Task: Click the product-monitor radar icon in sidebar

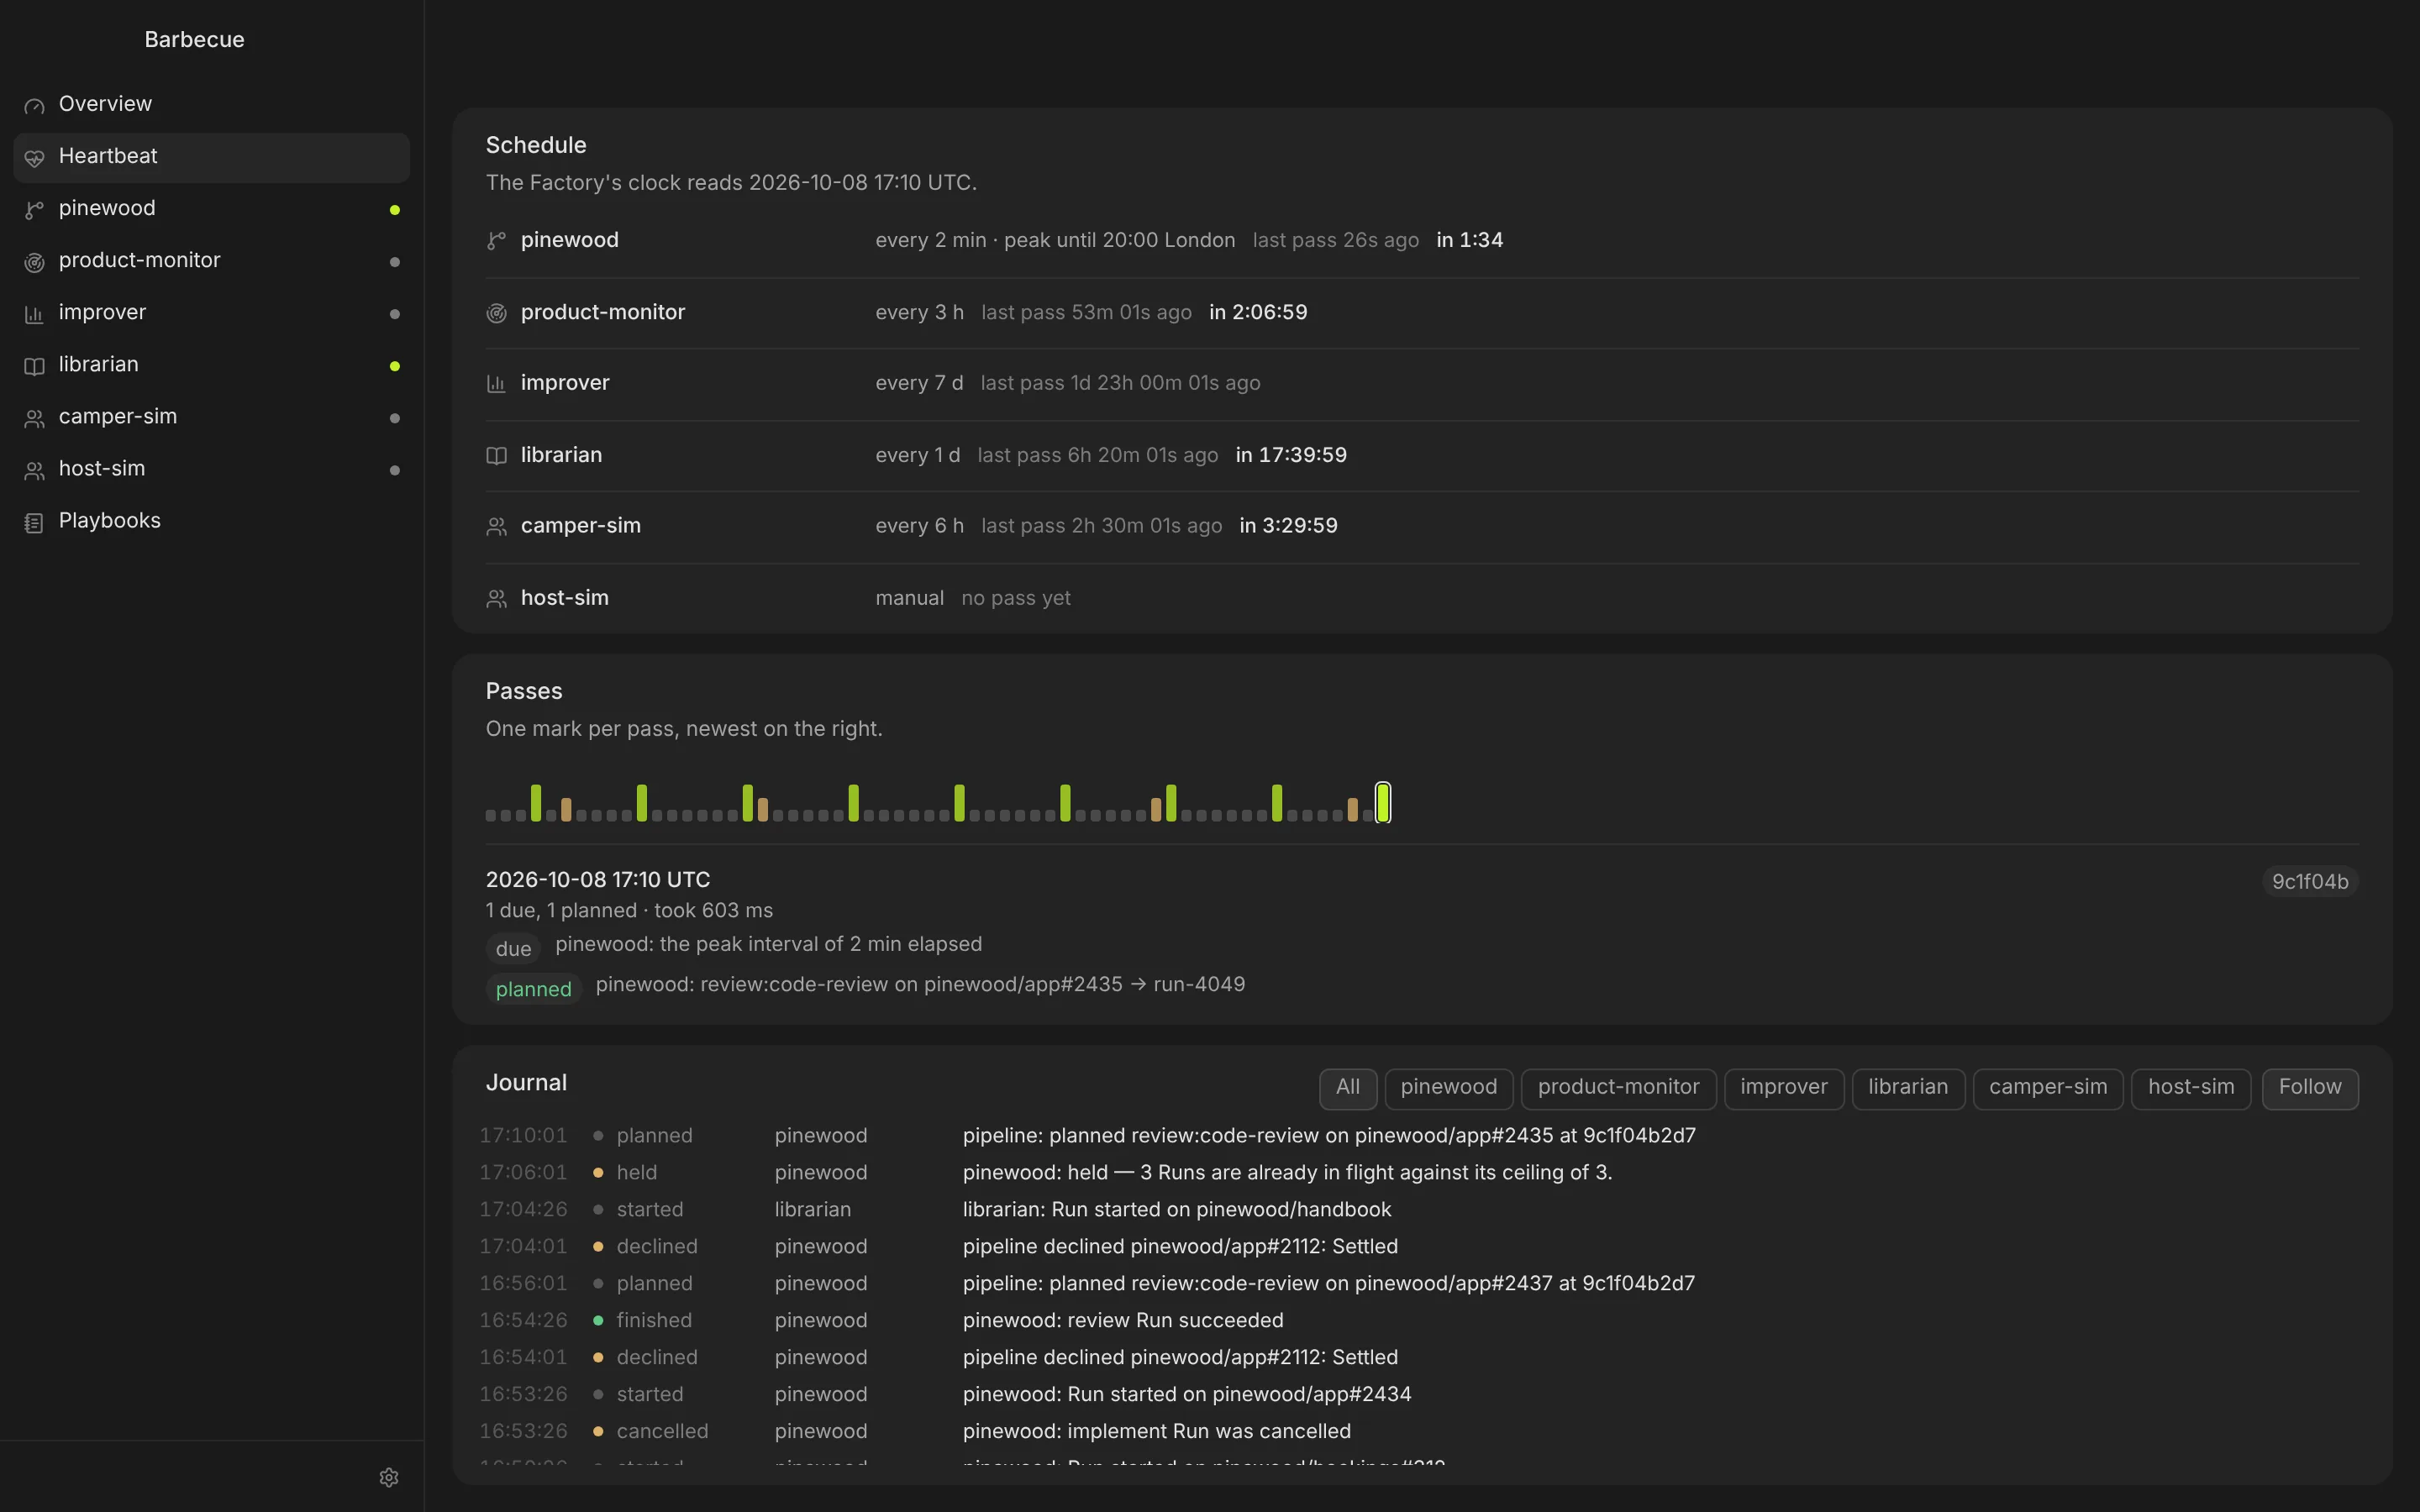Action: click(x=34, y=261)
